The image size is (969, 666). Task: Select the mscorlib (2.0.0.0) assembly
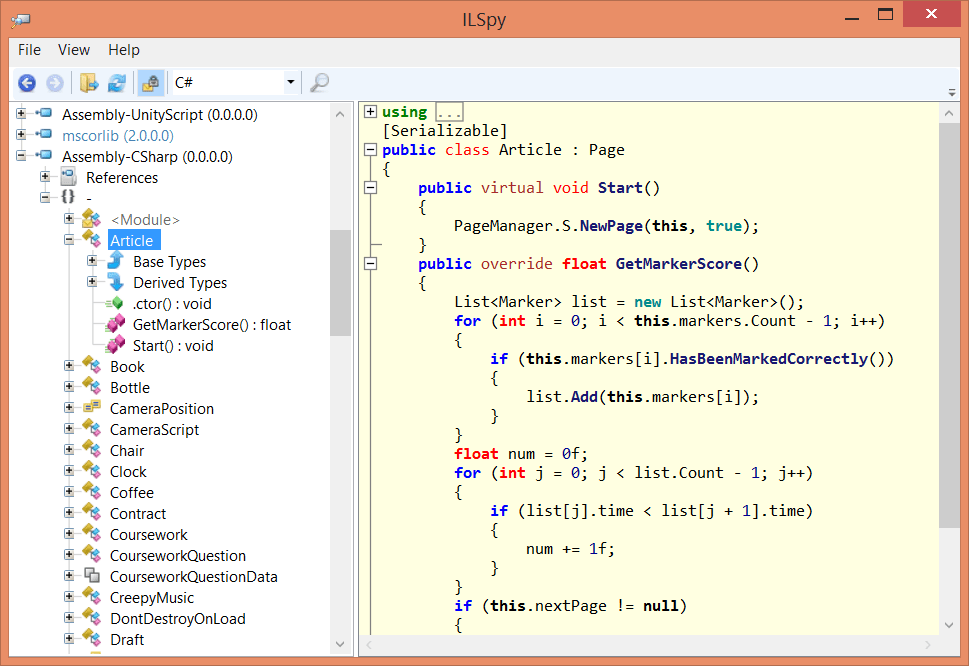click(x=117, y=135)
